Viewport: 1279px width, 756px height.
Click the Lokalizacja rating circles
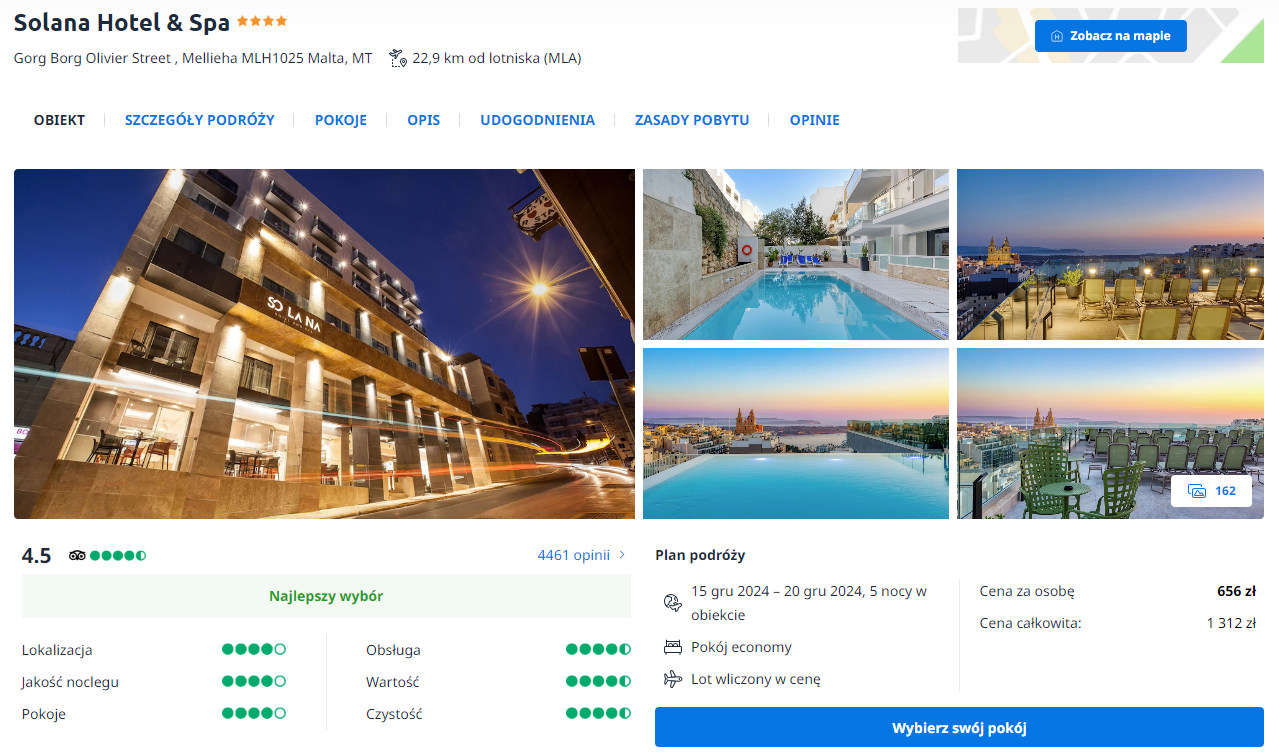[254, 650]
